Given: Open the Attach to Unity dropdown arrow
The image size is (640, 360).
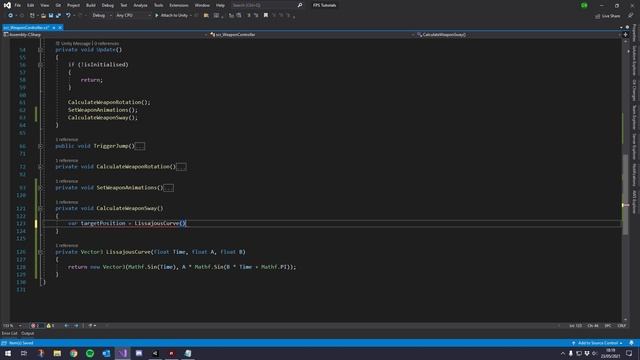Looking at the screenshot, I should [x=191, y=16].
